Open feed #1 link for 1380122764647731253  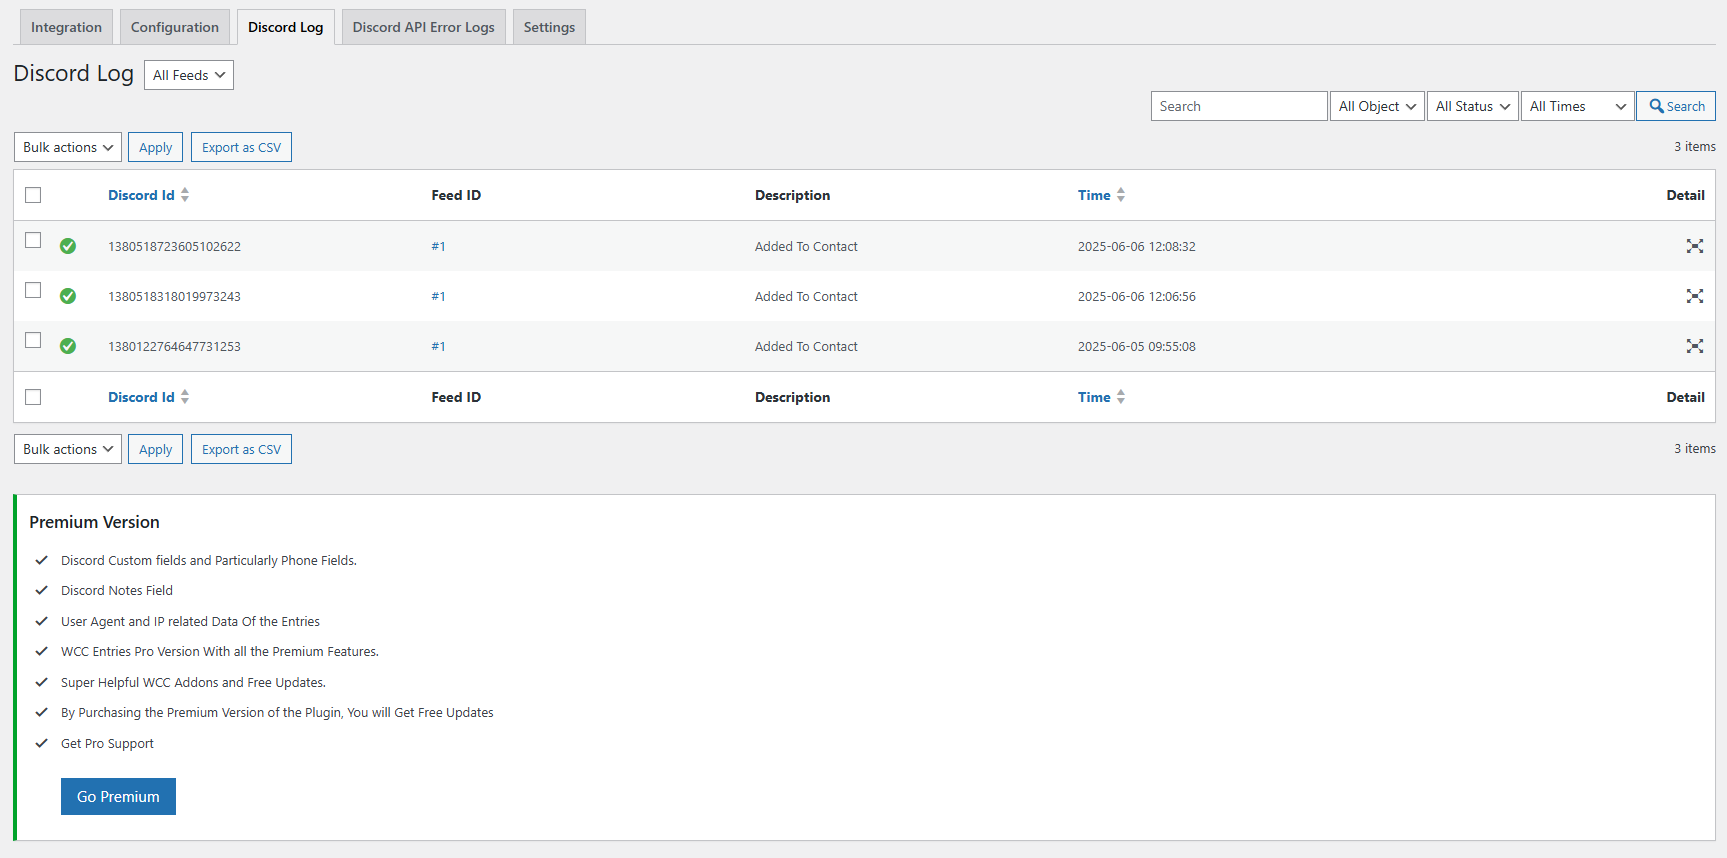coord(438,346)
